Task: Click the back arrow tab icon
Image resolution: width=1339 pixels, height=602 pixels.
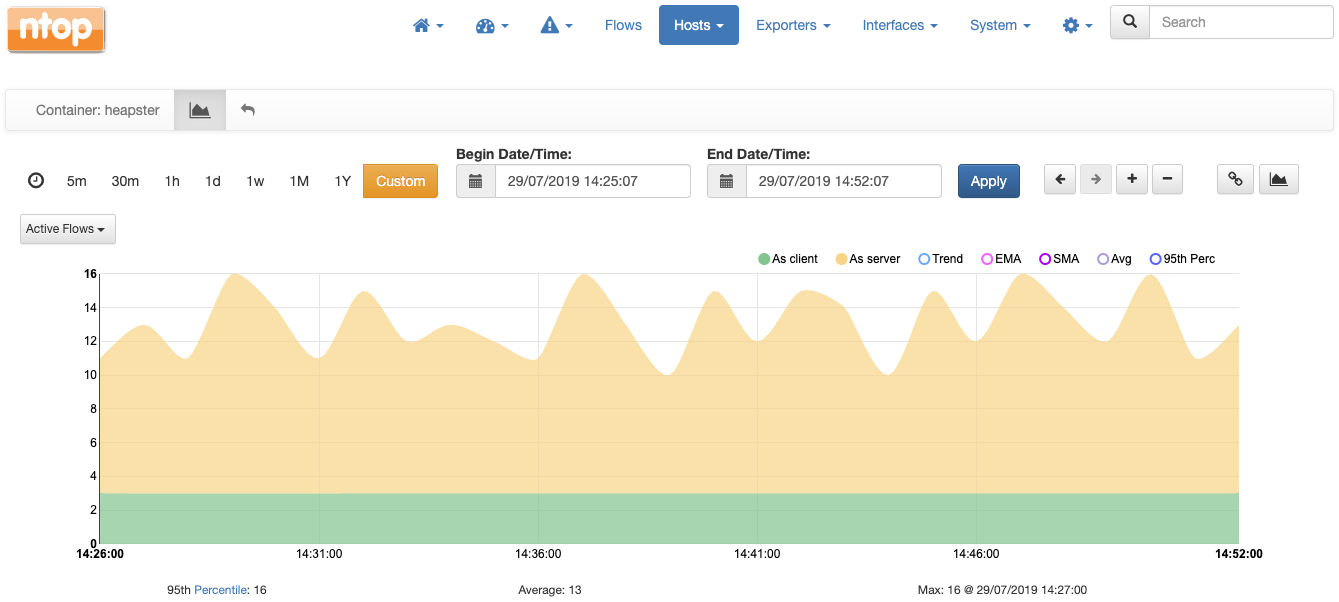Action: pyautogui.click(x=248, y=110)
